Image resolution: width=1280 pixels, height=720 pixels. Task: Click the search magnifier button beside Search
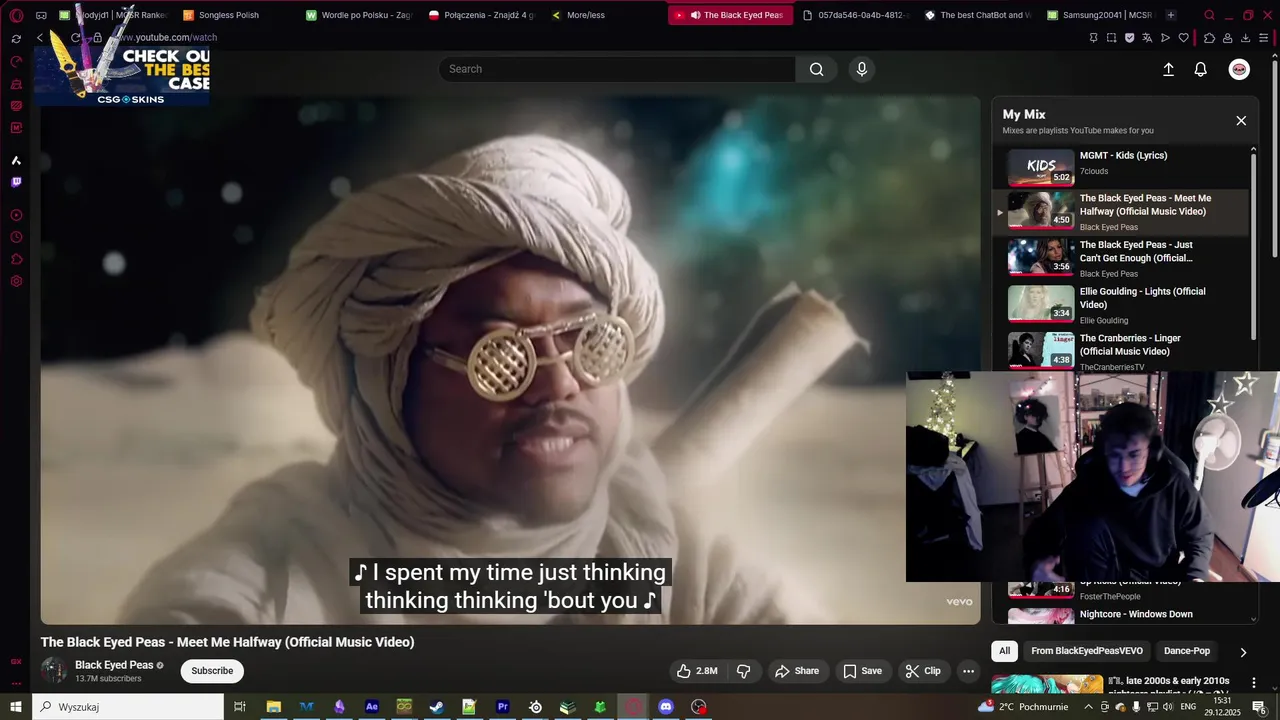pyautogui.click(x=817, y=69)
